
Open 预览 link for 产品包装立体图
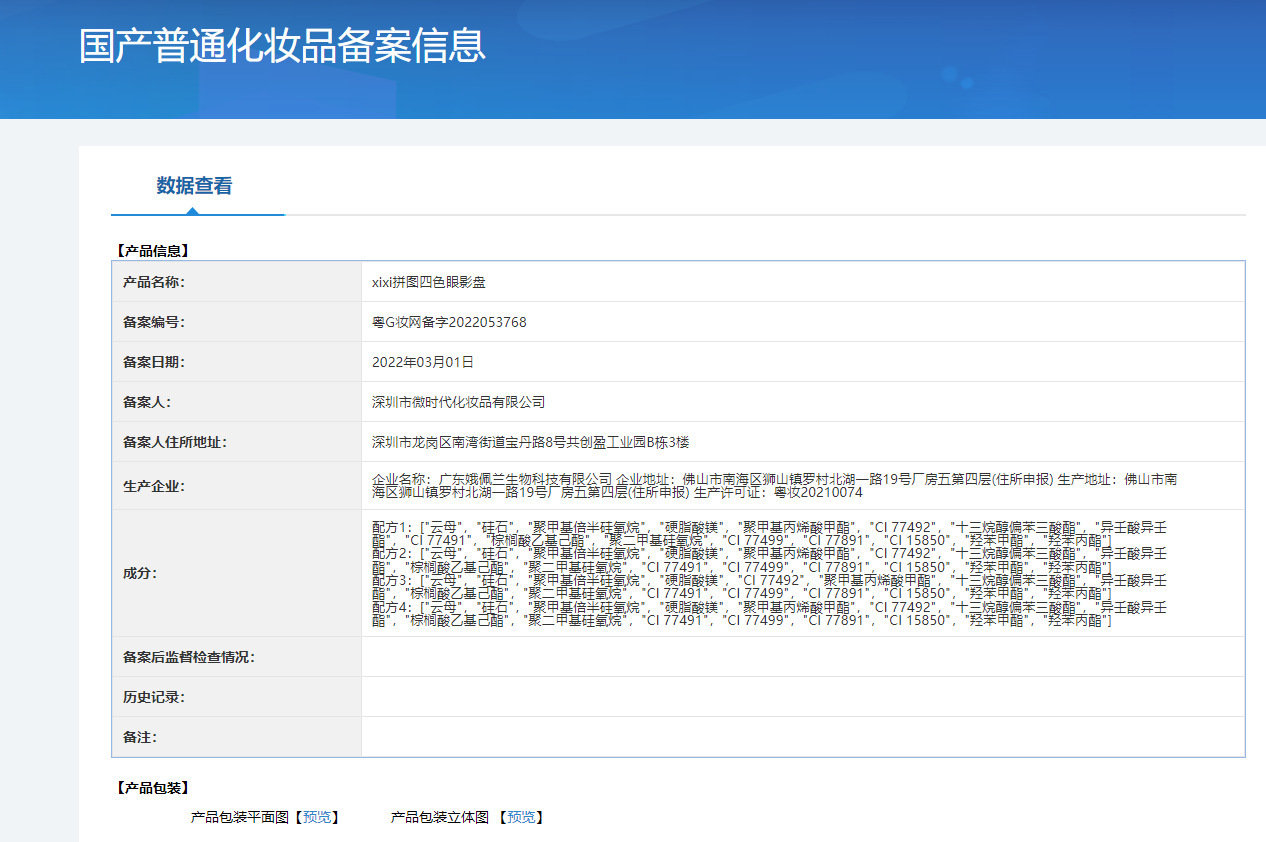pyautogui.click(x=520, y=817)
